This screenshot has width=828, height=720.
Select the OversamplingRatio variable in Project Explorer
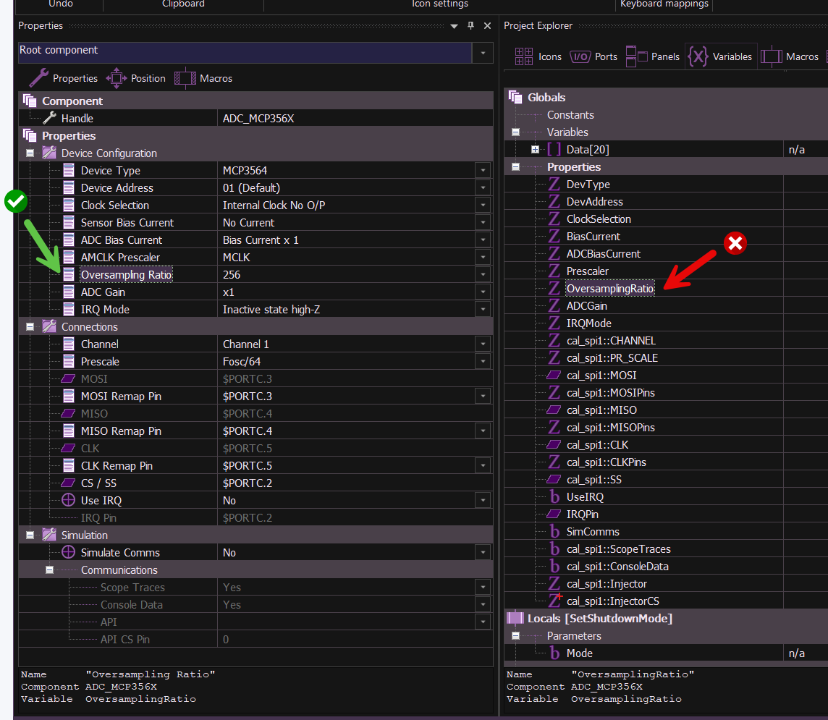(x=610, y=288)
